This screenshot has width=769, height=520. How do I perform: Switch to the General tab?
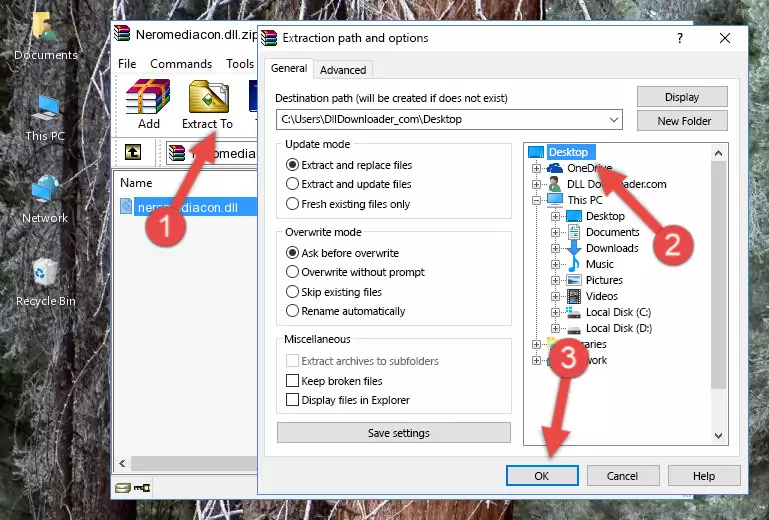pos(289,69)
